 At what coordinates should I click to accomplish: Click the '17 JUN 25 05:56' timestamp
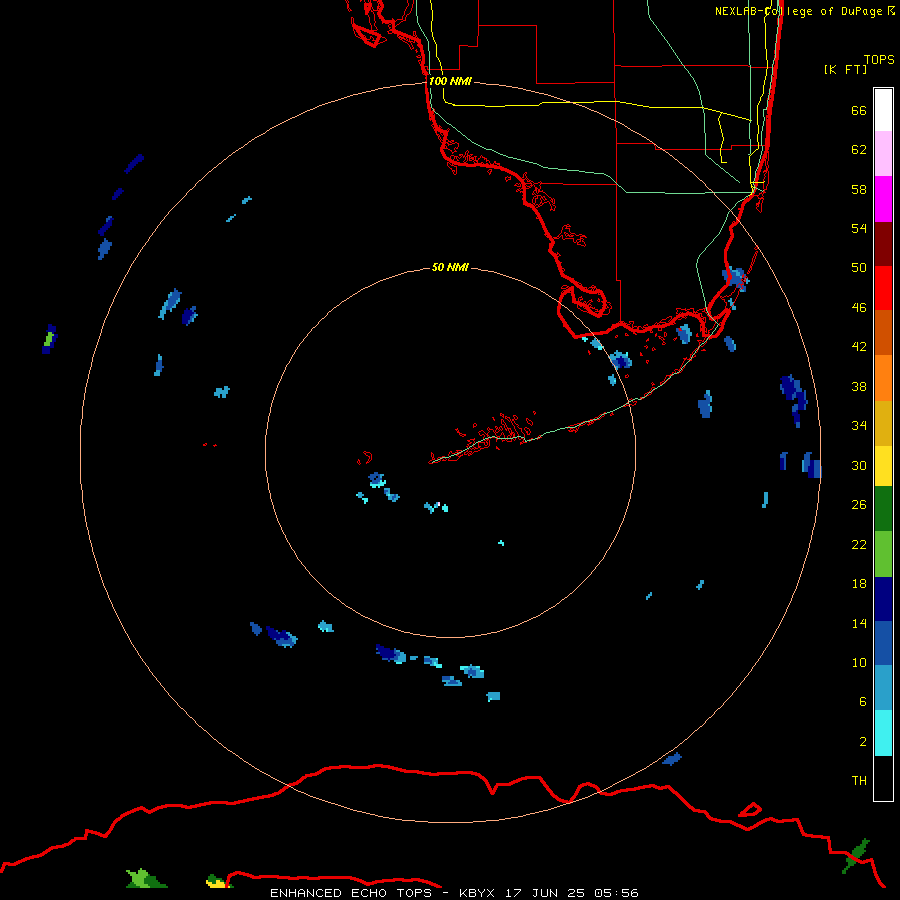572,893
